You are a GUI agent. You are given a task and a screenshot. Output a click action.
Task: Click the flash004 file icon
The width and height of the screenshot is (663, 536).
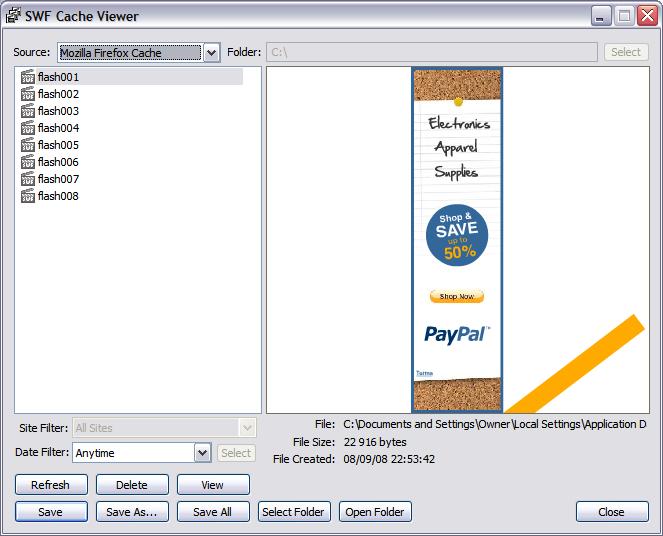(27, 128)
